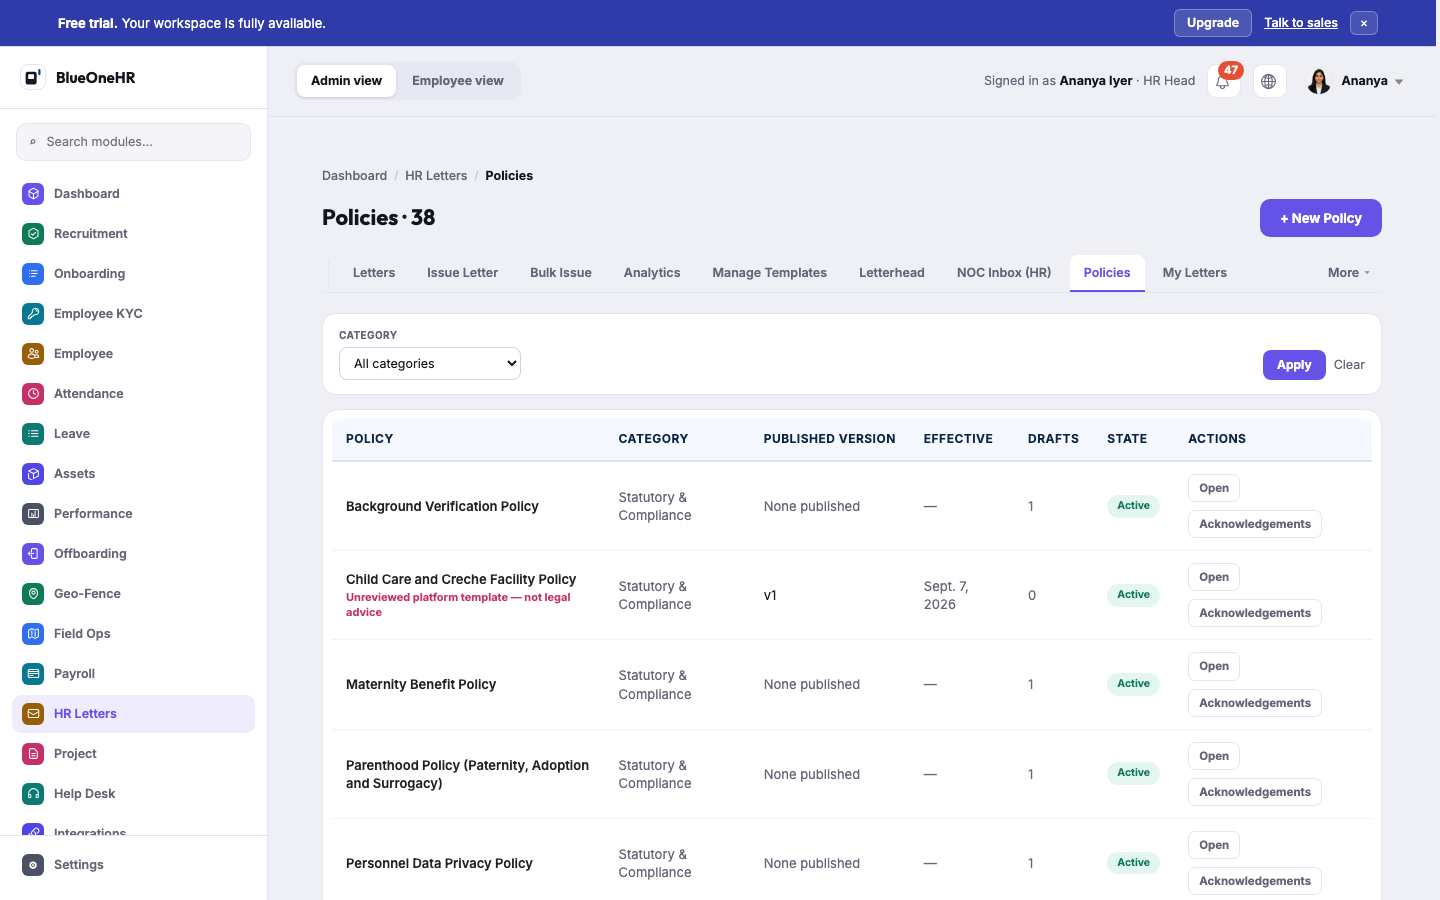Click the Field Ops map icon

pos(33,634)
